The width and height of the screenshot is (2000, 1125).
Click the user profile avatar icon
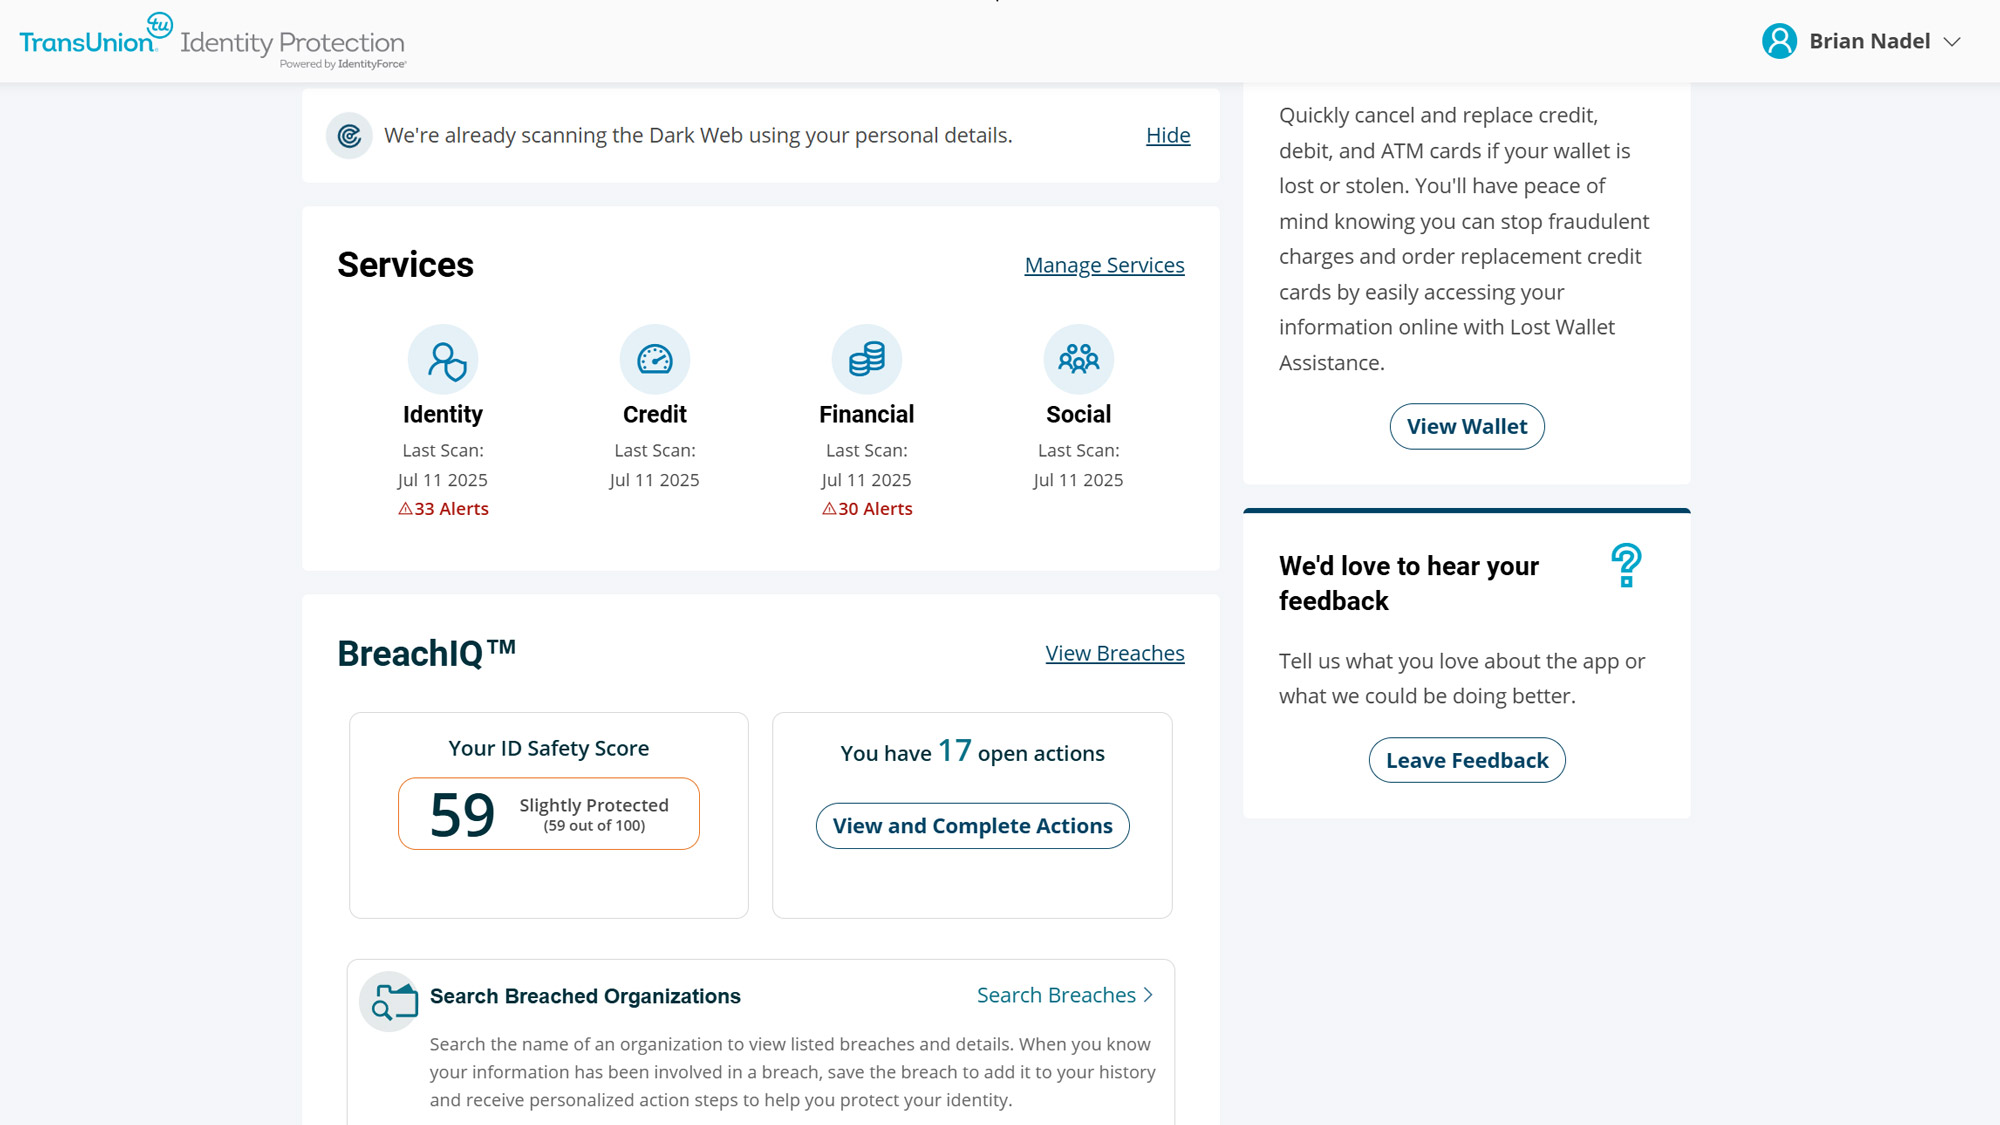[1779, 41]
